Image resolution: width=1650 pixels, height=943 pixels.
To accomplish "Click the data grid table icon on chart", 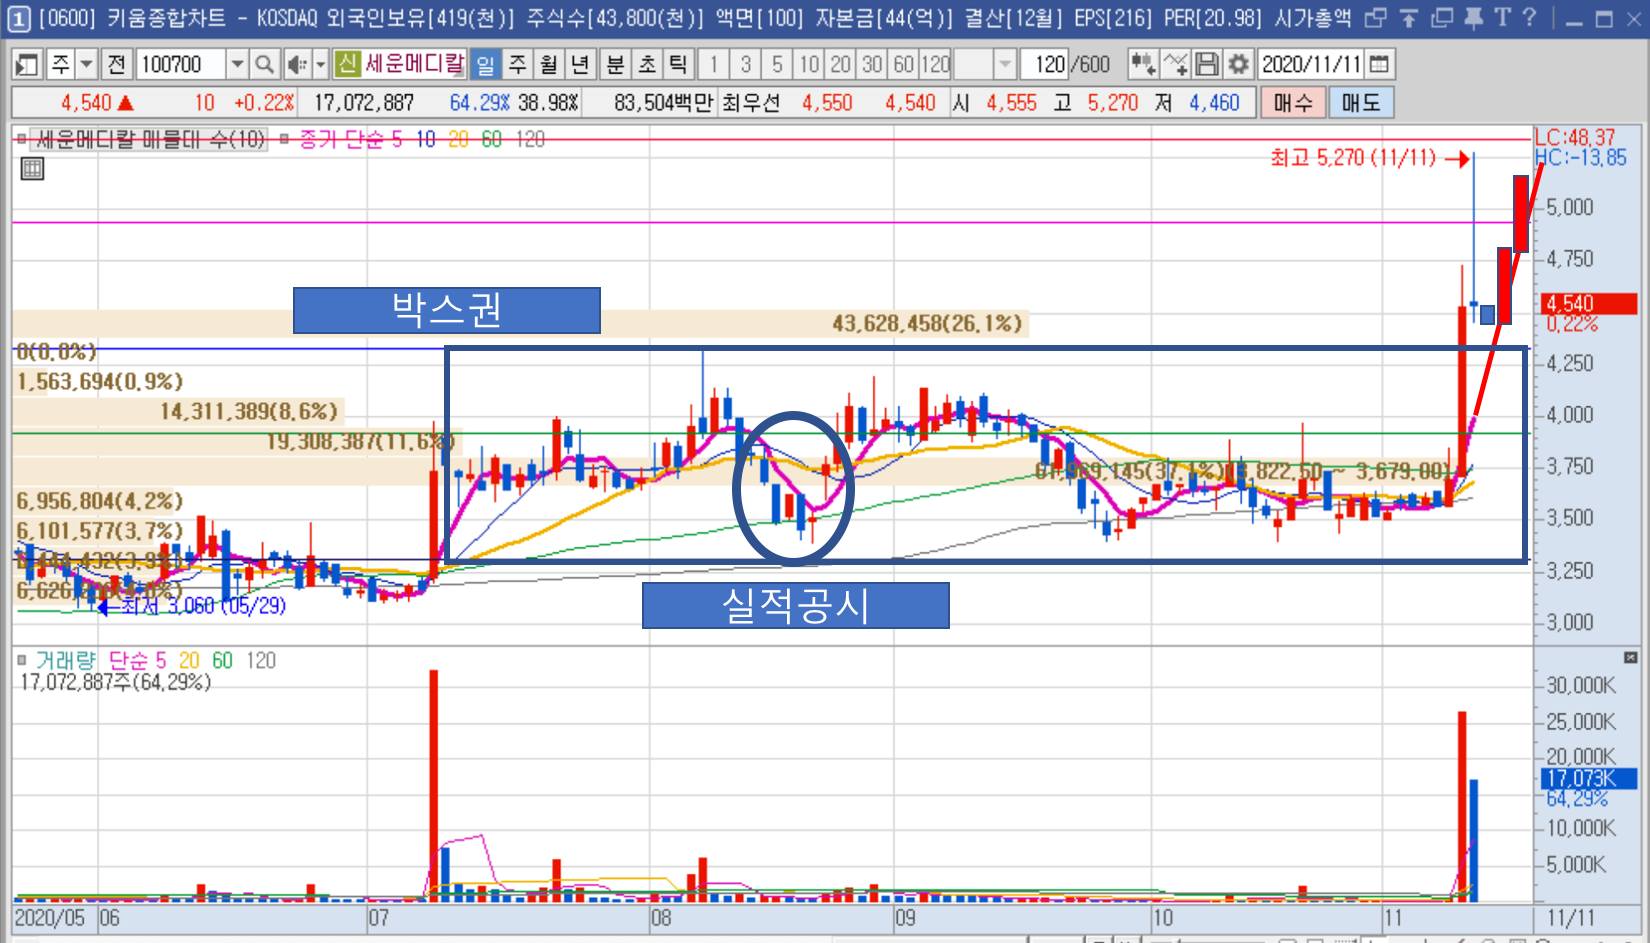I will point(32,169).
